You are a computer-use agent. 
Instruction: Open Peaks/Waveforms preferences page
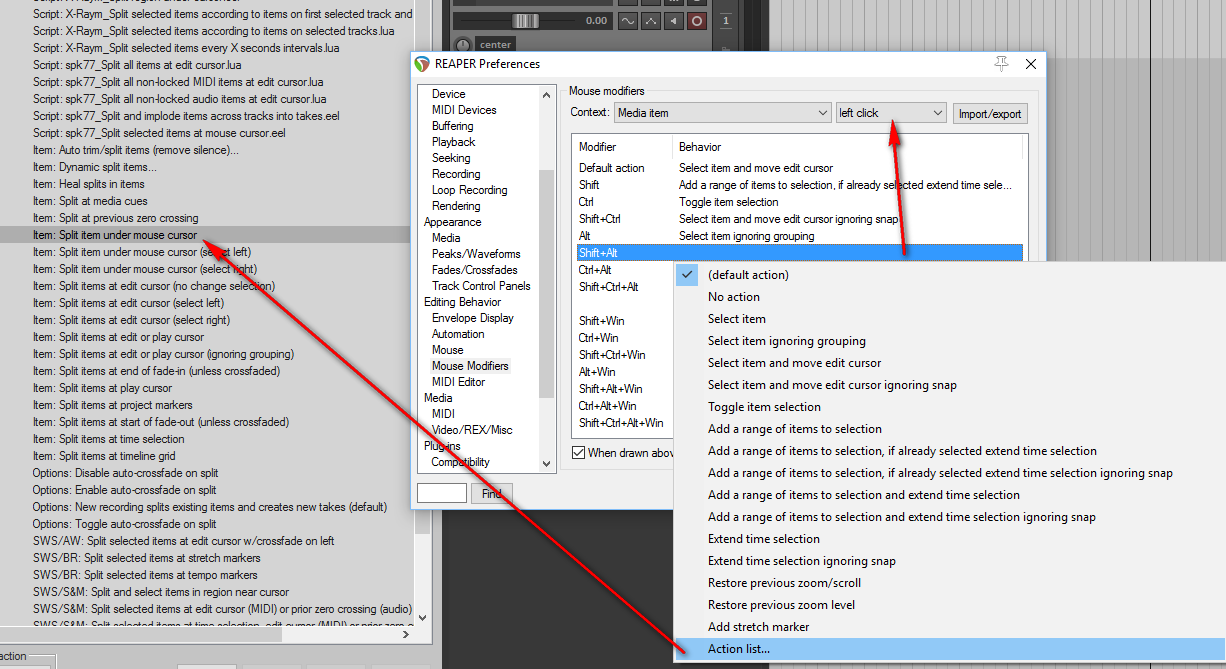pyautogui.click(x=476, y=254)
